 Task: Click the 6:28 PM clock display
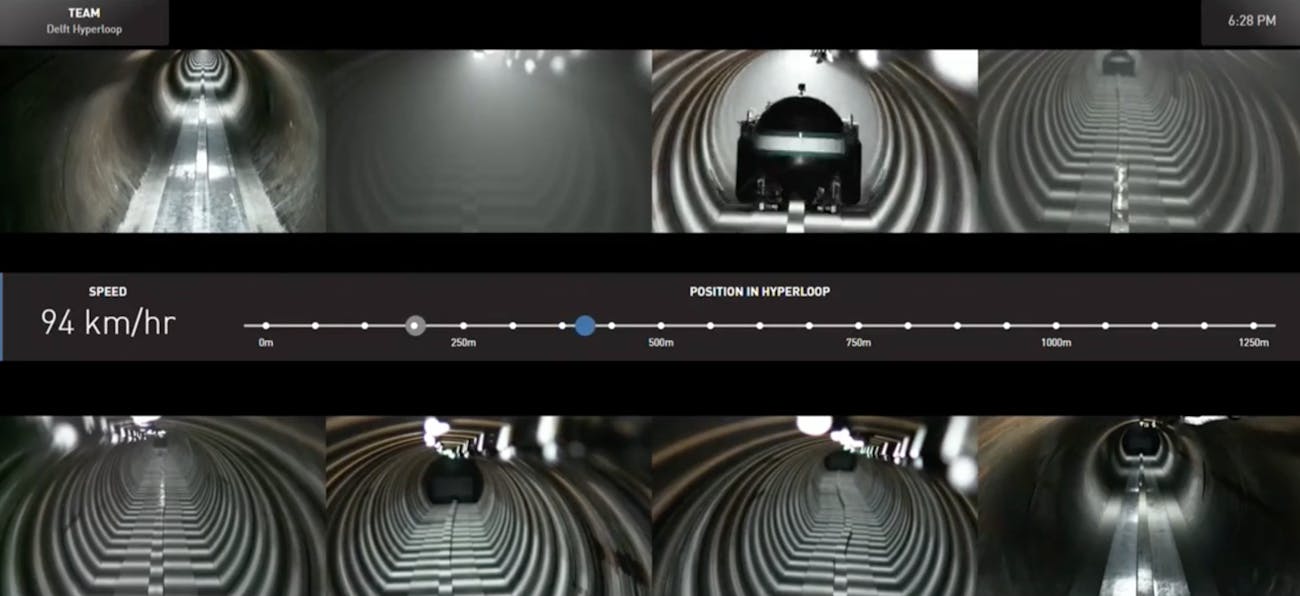[x=1250, y=22]
